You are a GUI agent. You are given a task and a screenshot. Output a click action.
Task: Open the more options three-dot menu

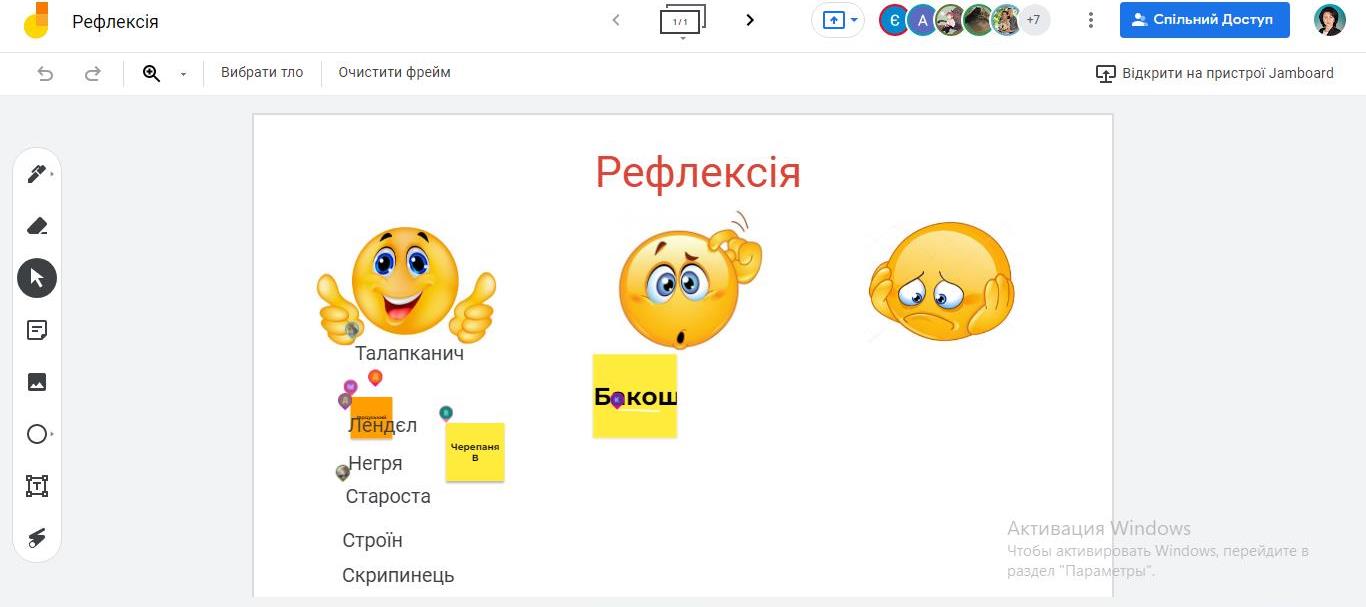pyautogui.click(x=1091, y=20)
